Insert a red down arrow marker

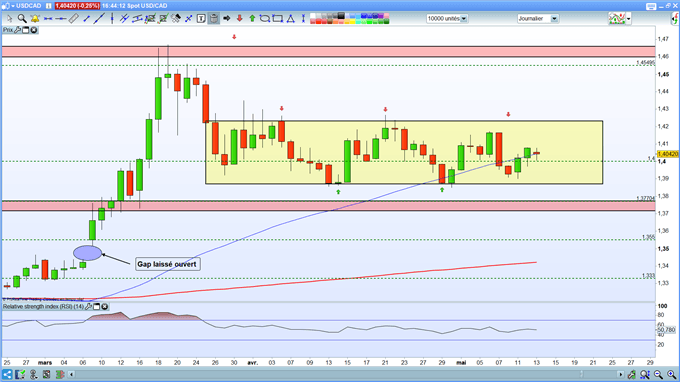(x=239, y=19)
